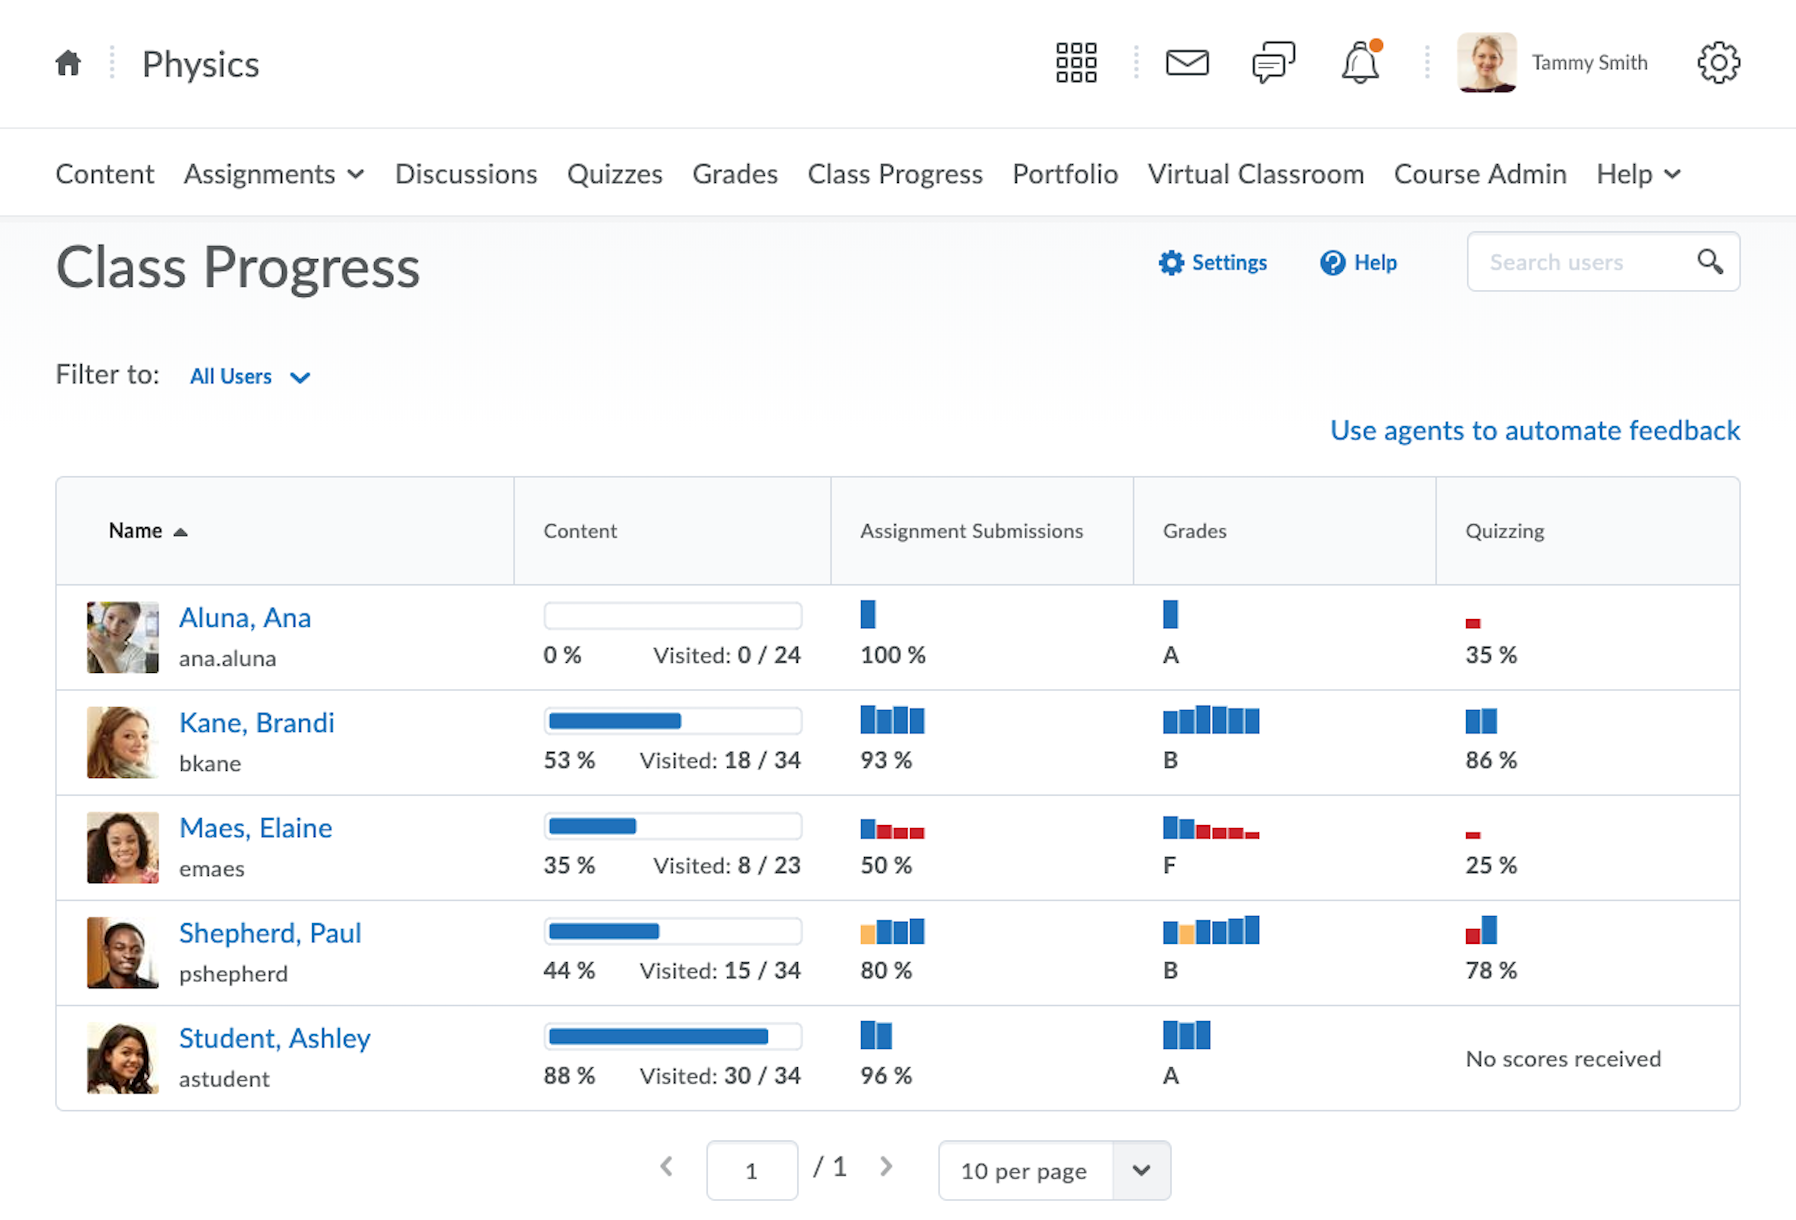This screenshot has height=1220, width=1796.
Task: Expand the Help nav dropdown
Action: tap(1638, 174)
